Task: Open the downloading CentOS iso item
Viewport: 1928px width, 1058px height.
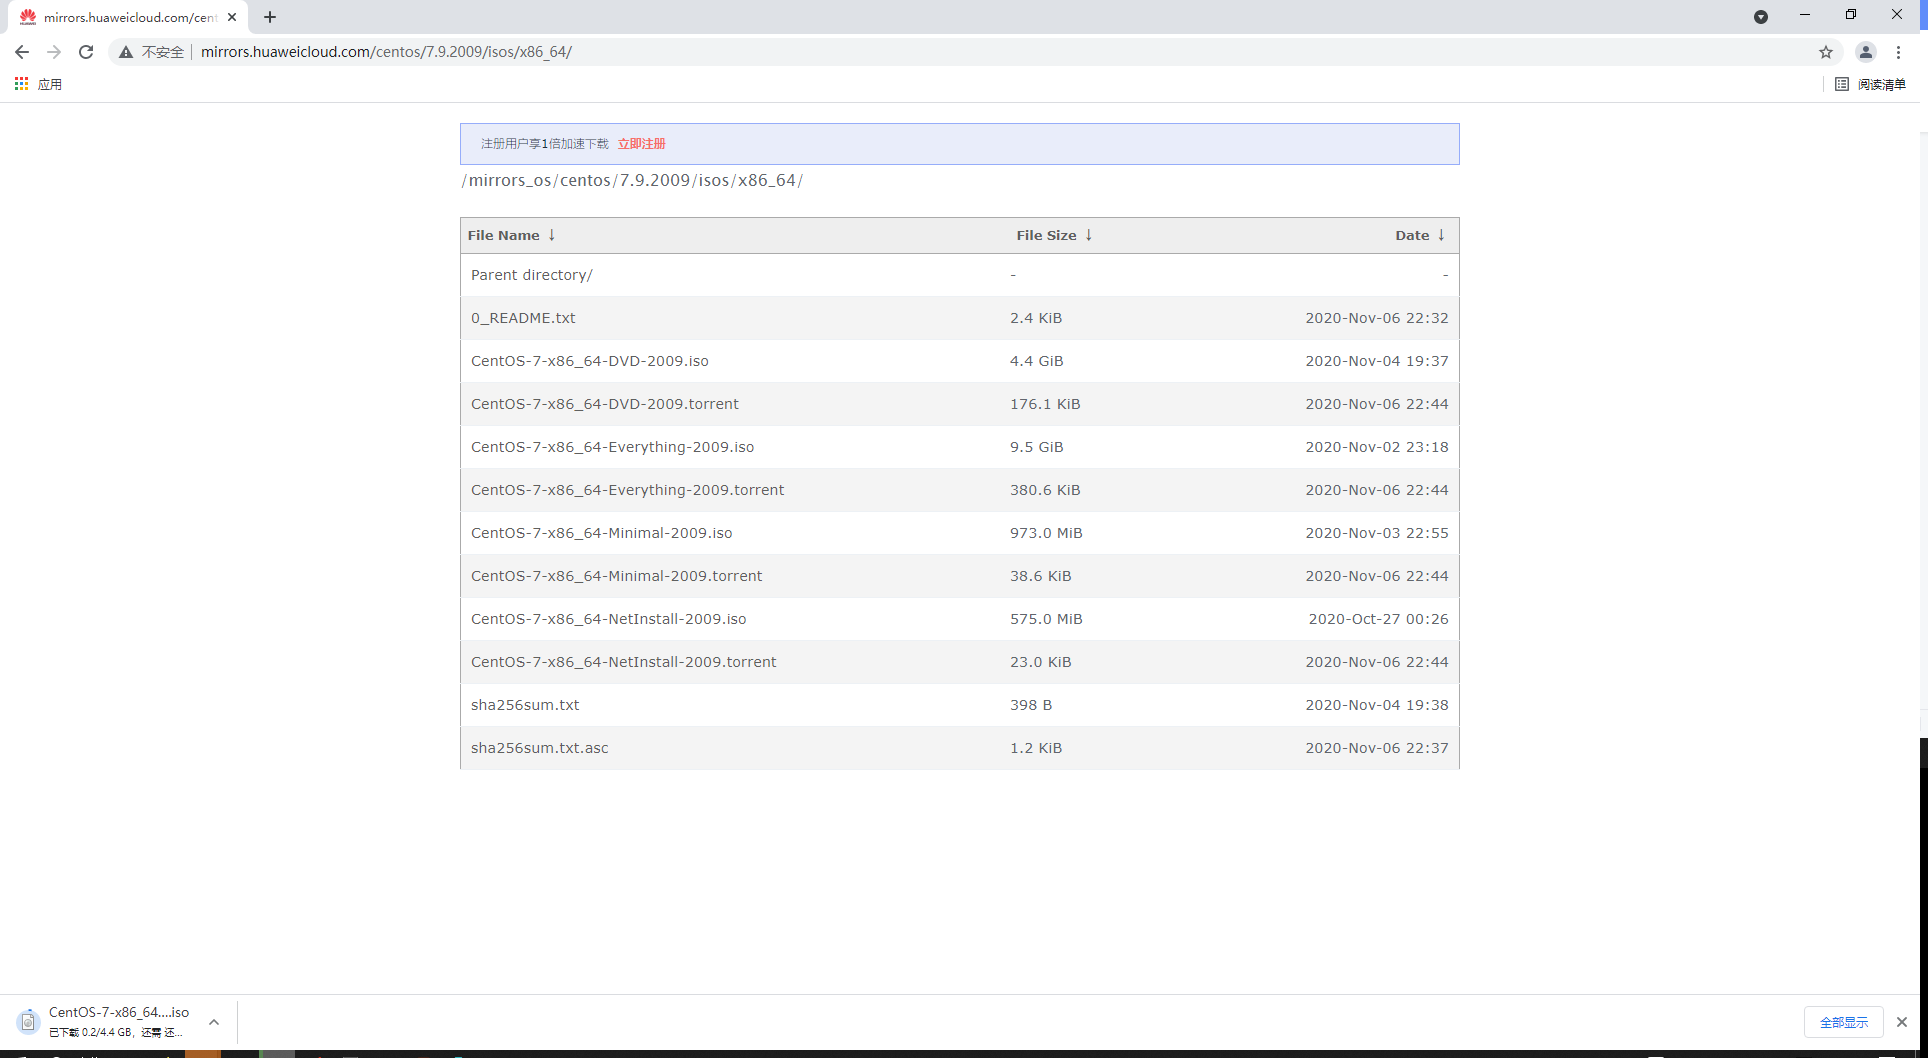Action: coord(105,1021)
